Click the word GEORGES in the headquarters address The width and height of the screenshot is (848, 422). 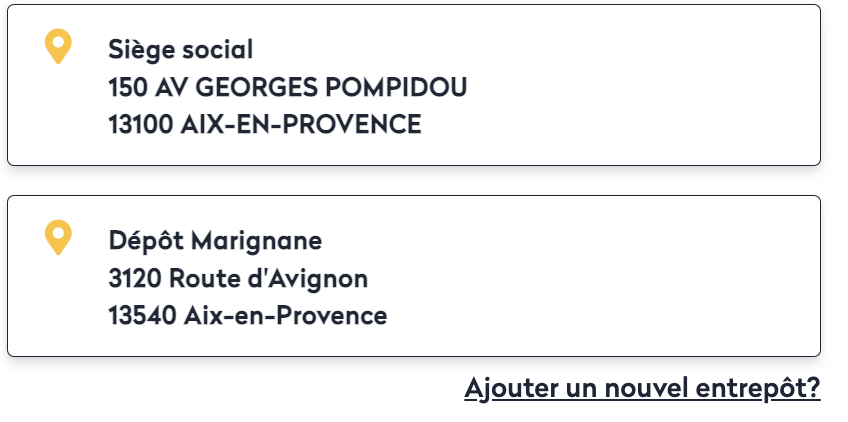click(x=255, y=87)
